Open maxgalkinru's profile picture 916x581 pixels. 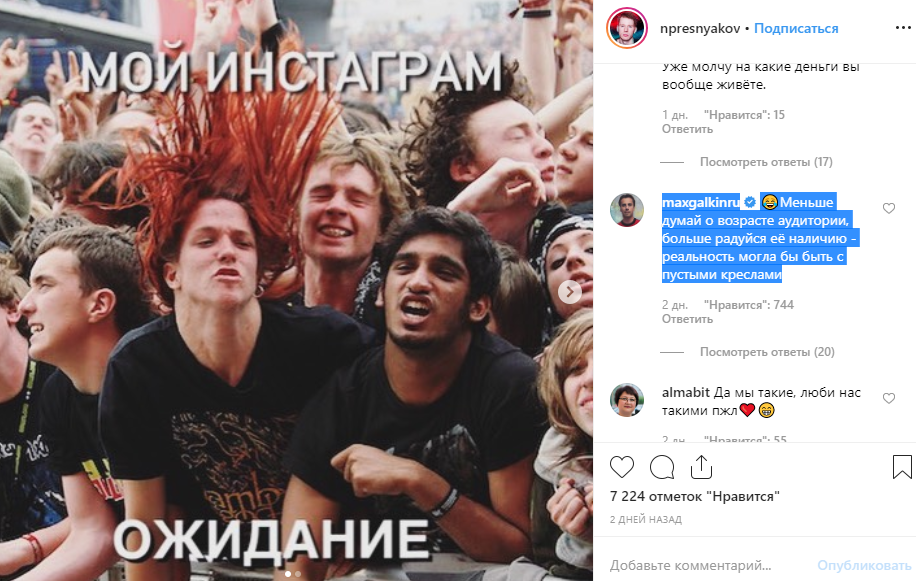click(x=627, y=210)
